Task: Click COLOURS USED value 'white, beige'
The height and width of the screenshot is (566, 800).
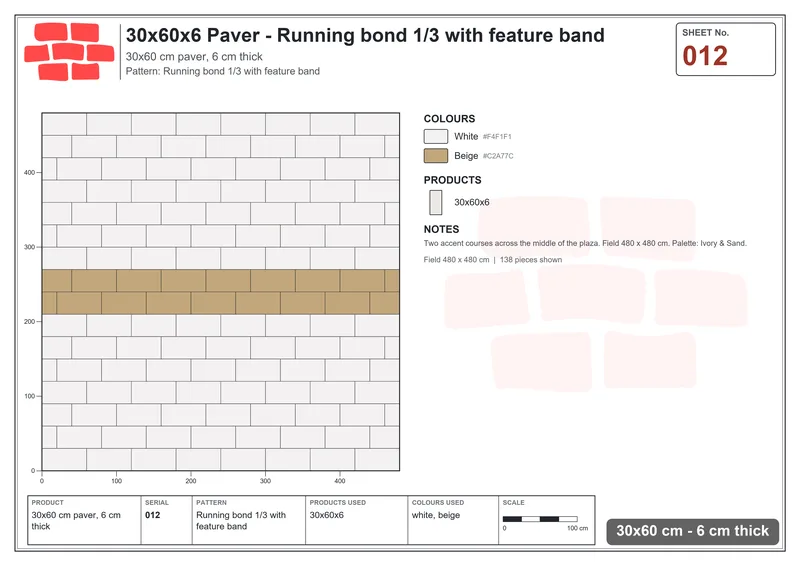Action: (x=436, y=515)
